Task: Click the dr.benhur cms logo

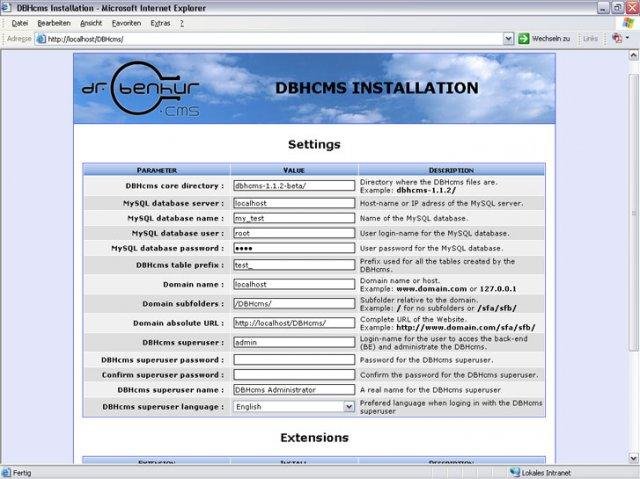Action: tap(141, 88)
